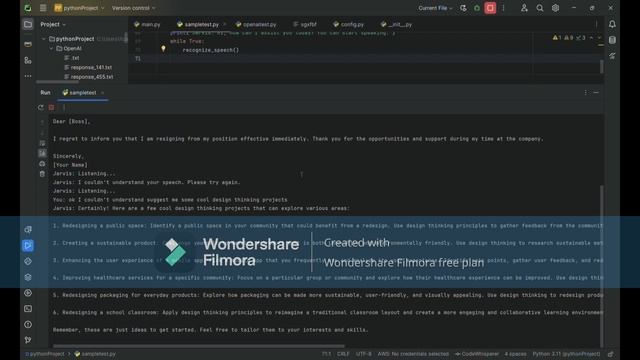
Task: Open the Current File run configuration dropdown
Action: tap(435, 8)
